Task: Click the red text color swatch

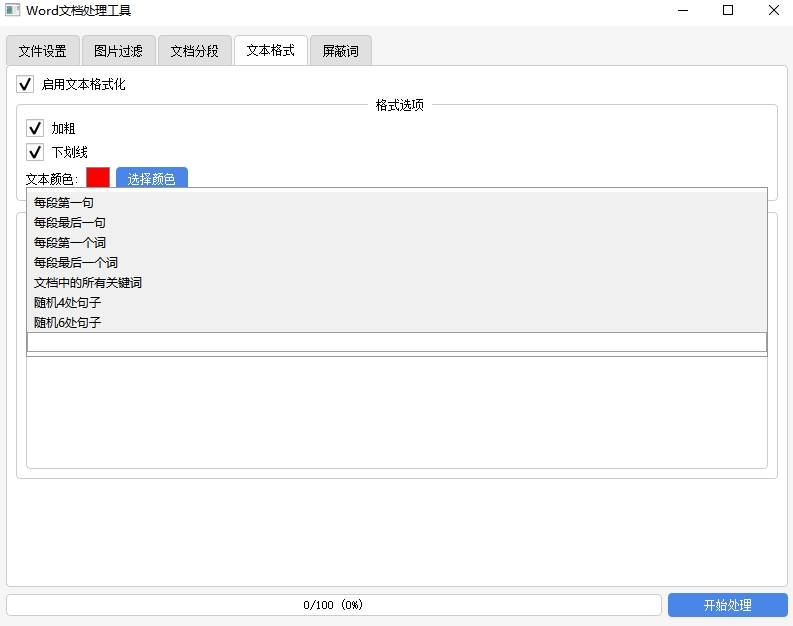Action: click(98, 178)
